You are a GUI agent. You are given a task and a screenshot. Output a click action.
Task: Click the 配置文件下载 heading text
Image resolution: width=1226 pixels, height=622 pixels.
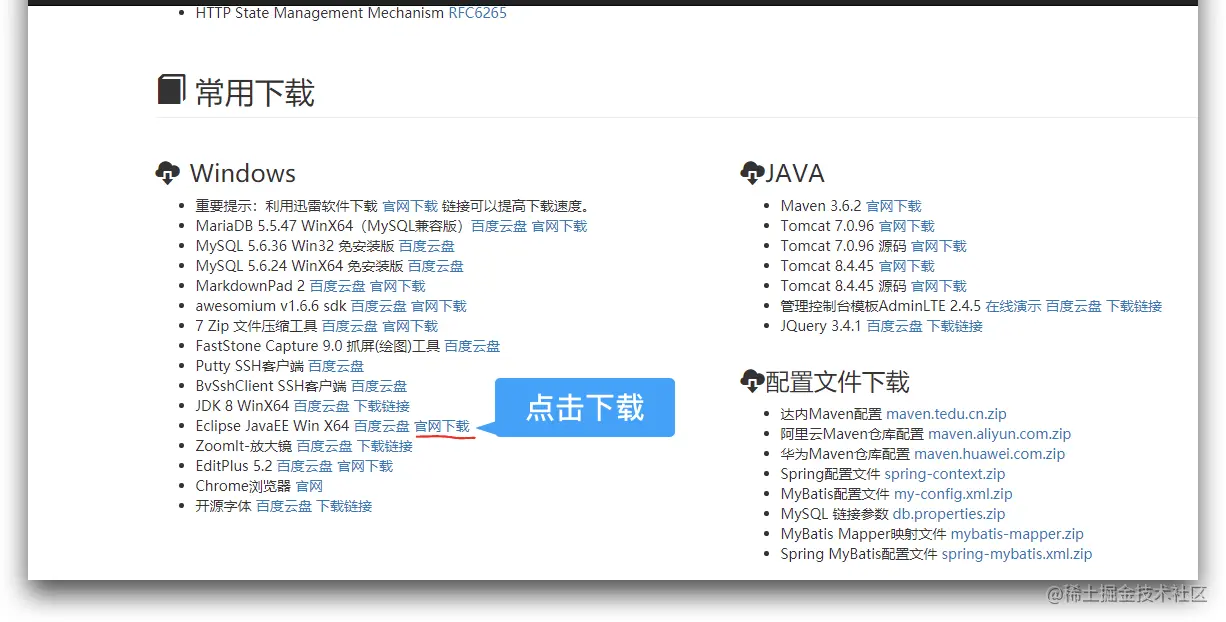838,382
